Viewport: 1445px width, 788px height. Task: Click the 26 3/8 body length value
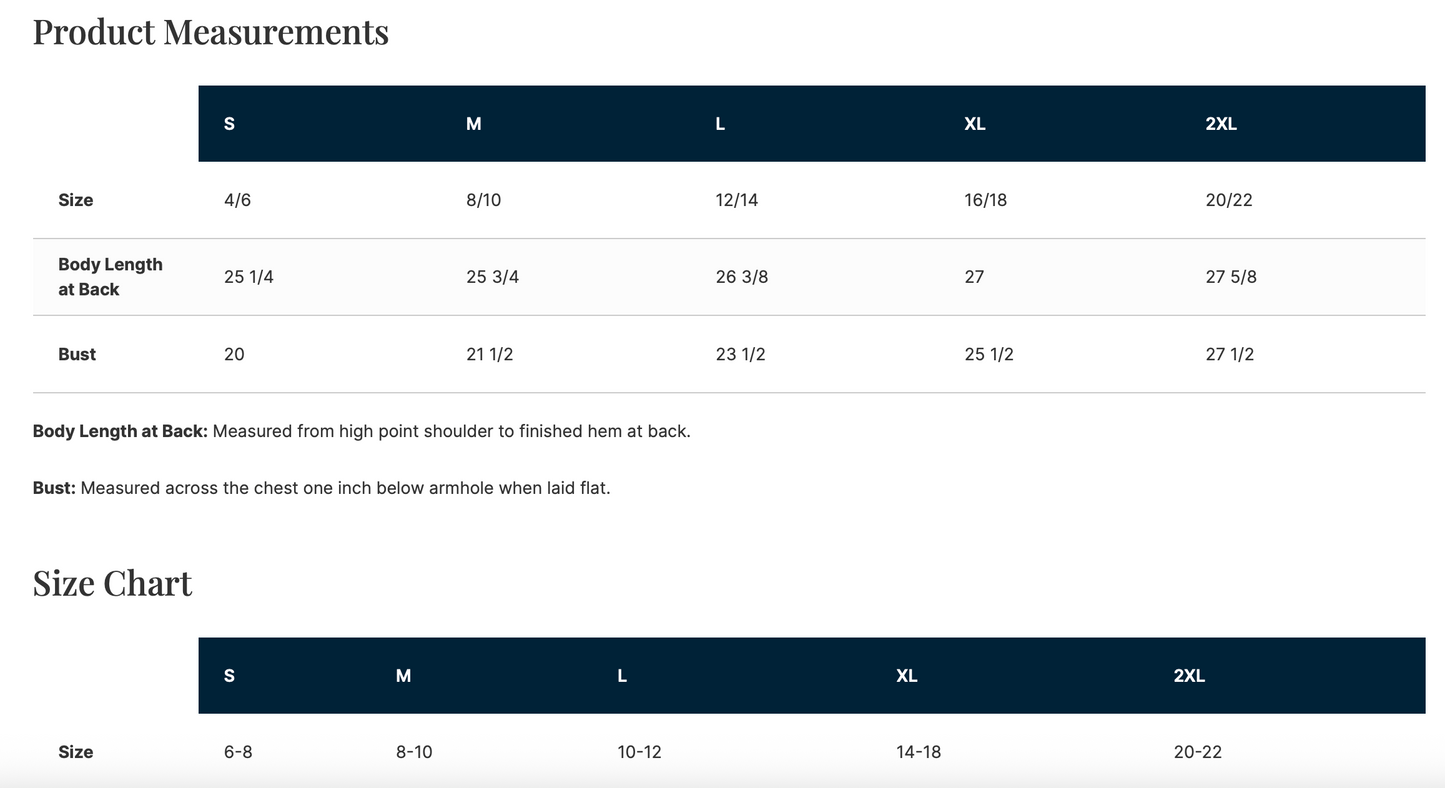click(742, 277)
